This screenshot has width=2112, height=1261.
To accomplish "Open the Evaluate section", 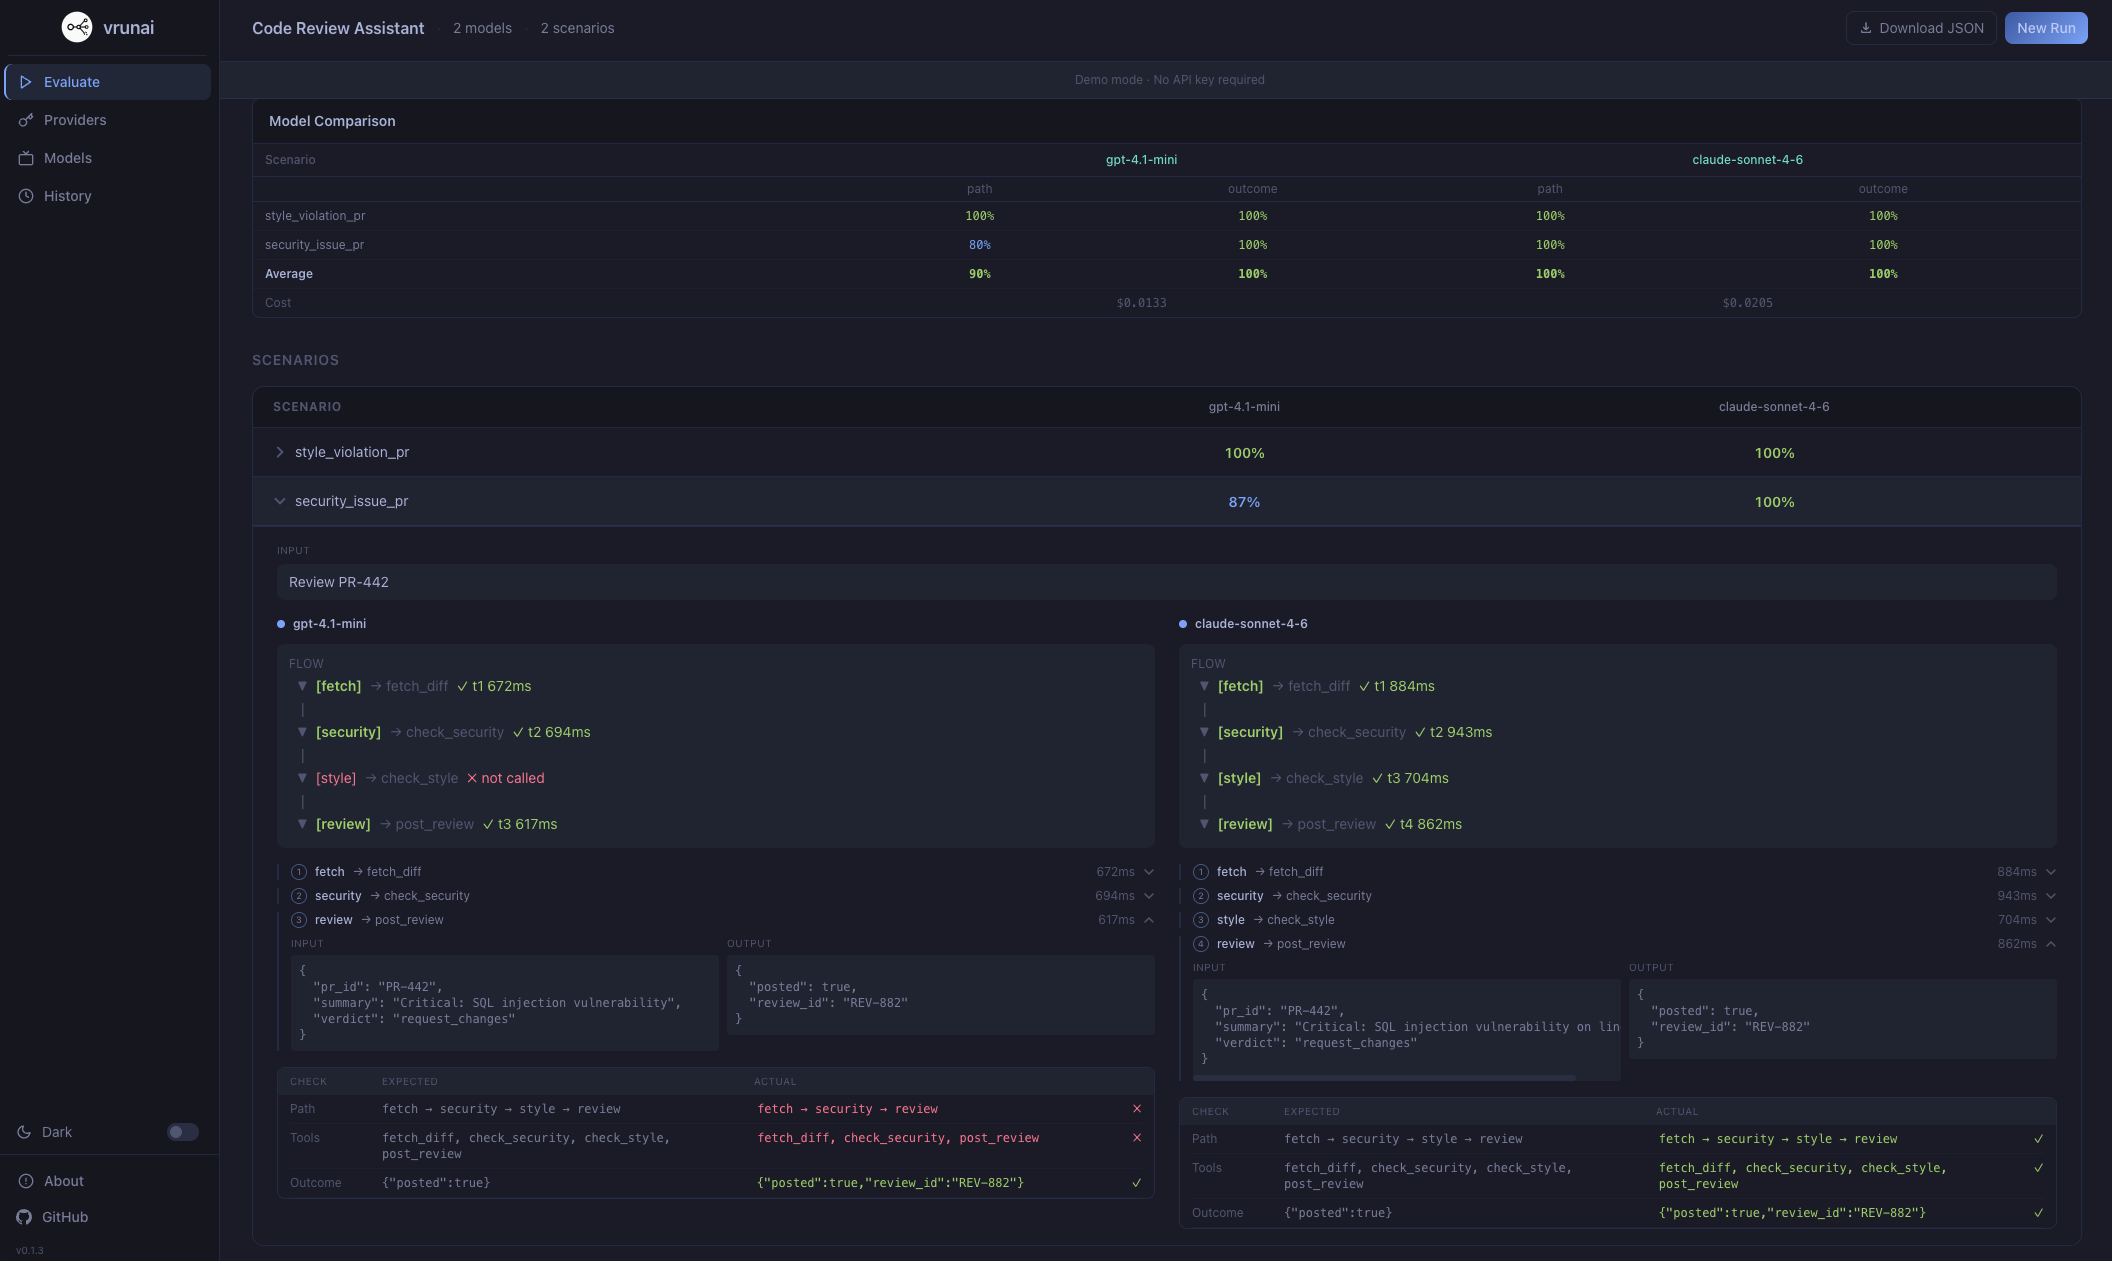I will click(x=108, y=82).
